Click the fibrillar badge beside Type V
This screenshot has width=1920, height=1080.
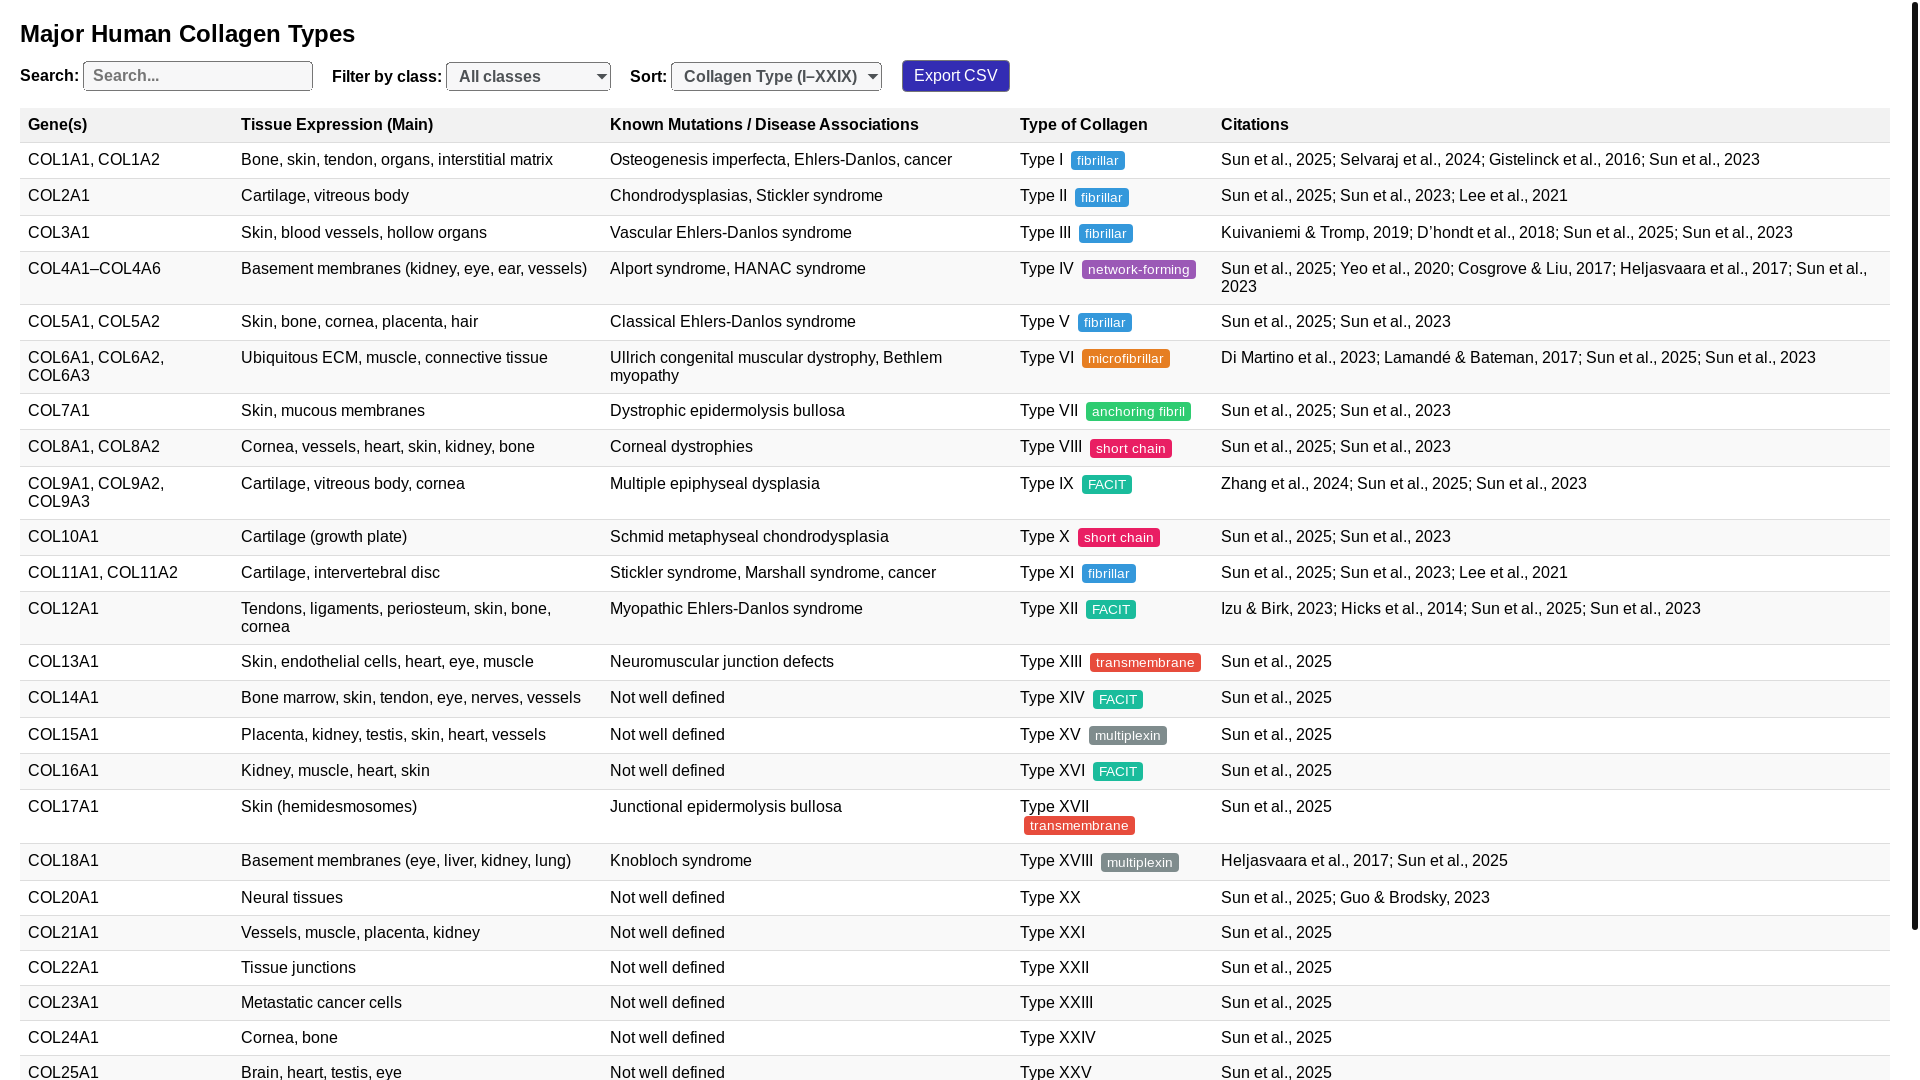tap(1105, 323)
